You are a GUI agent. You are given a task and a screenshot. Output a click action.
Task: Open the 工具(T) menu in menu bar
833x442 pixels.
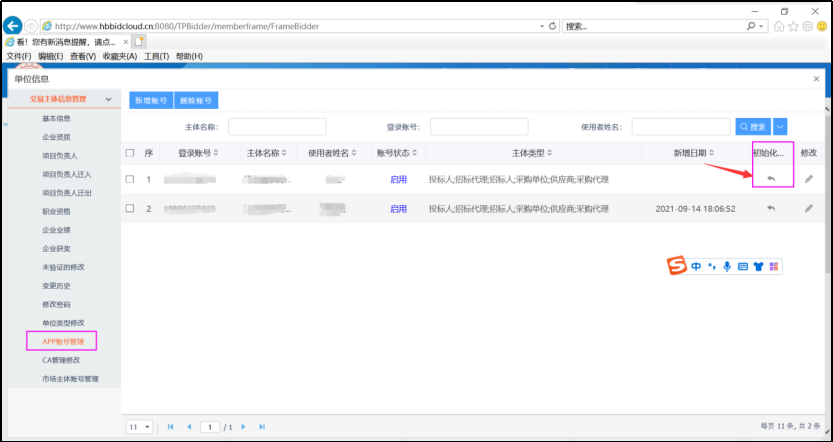coord(157,57)
